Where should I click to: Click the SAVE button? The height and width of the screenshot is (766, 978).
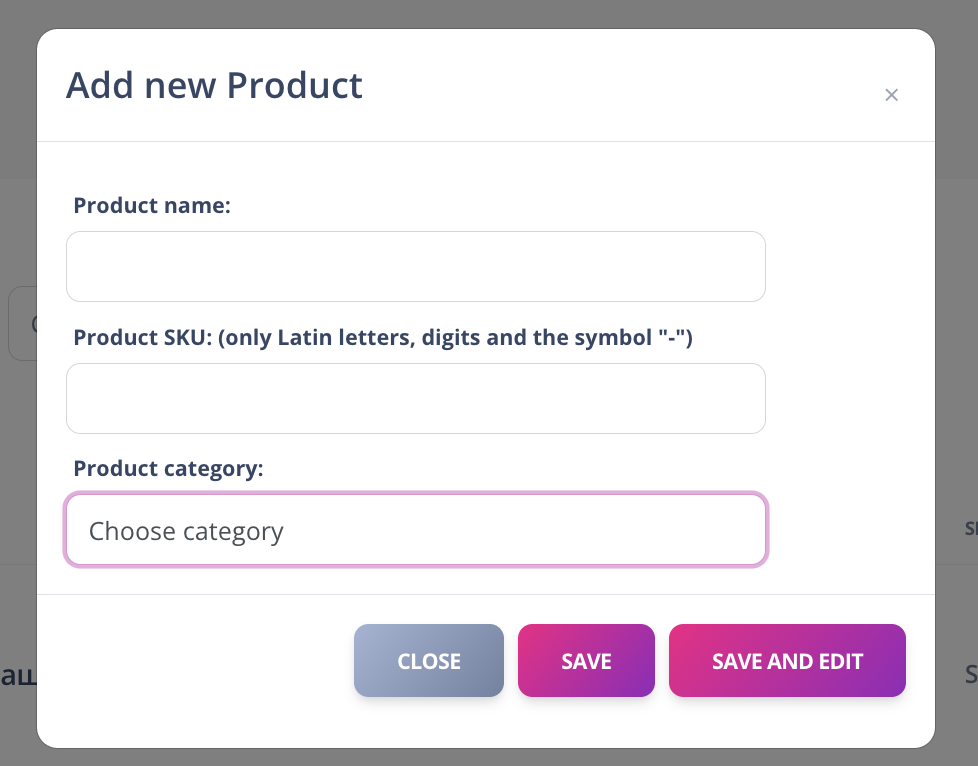click(586, 661)
